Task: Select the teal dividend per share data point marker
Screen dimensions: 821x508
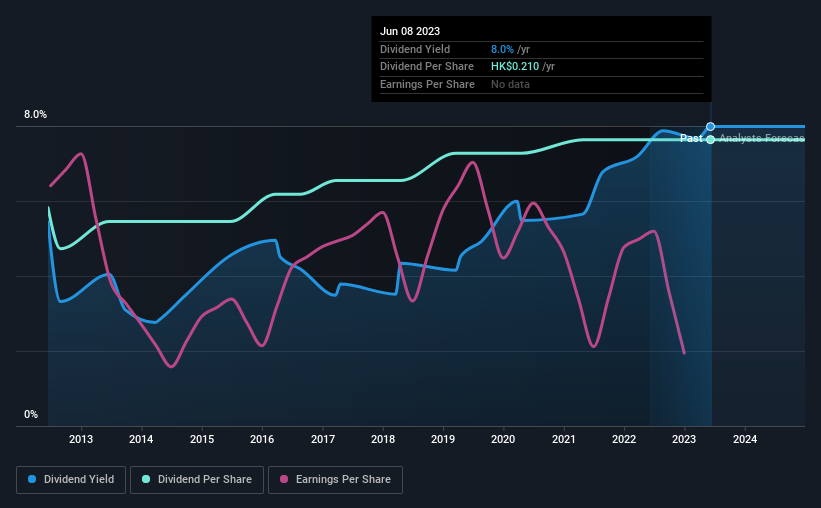Action: 711,140
